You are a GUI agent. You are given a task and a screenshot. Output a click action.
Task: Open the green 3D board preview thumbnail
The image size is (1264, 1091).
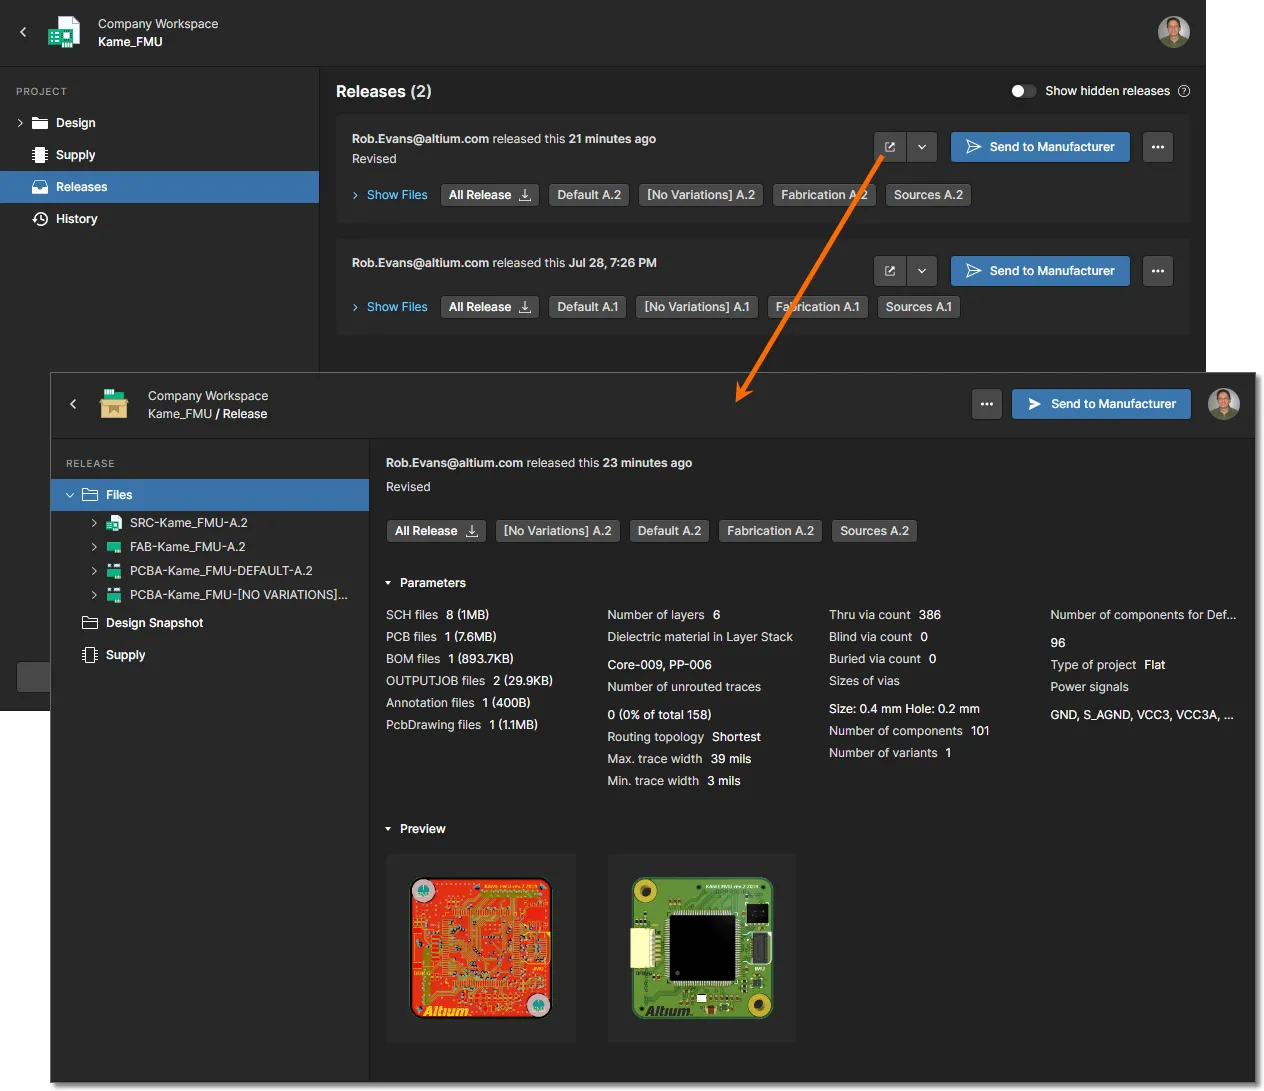tap(702, 948)
